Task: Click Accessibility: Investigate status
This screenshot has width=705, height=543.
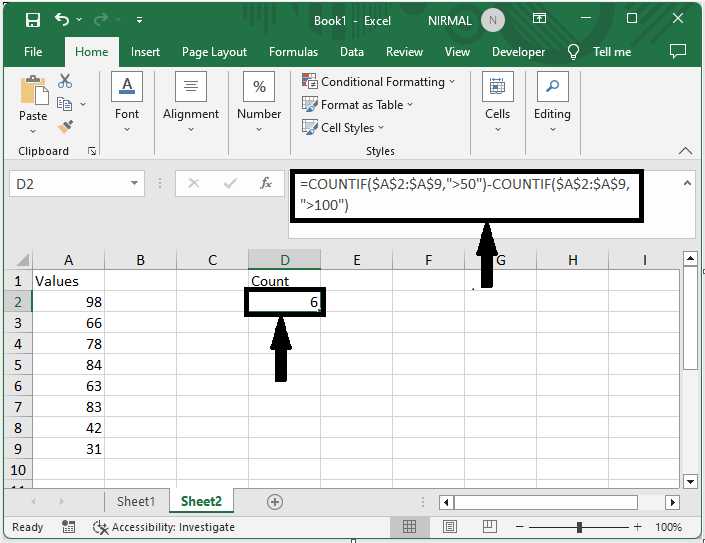Action: coord(164,527)
